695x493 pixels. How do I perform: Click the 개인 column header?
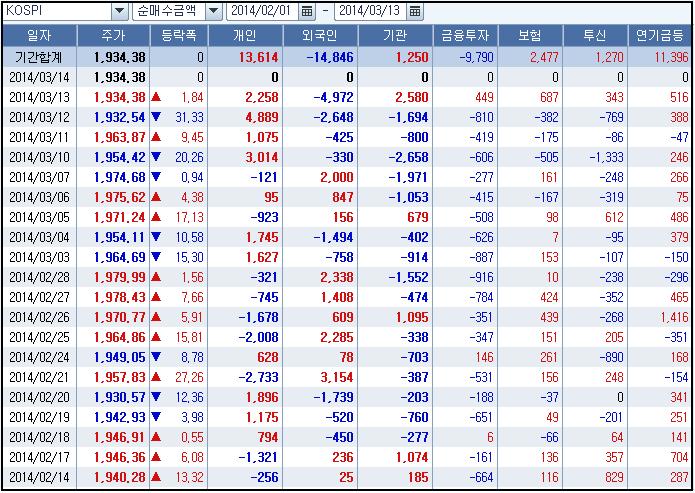(245, 35)
